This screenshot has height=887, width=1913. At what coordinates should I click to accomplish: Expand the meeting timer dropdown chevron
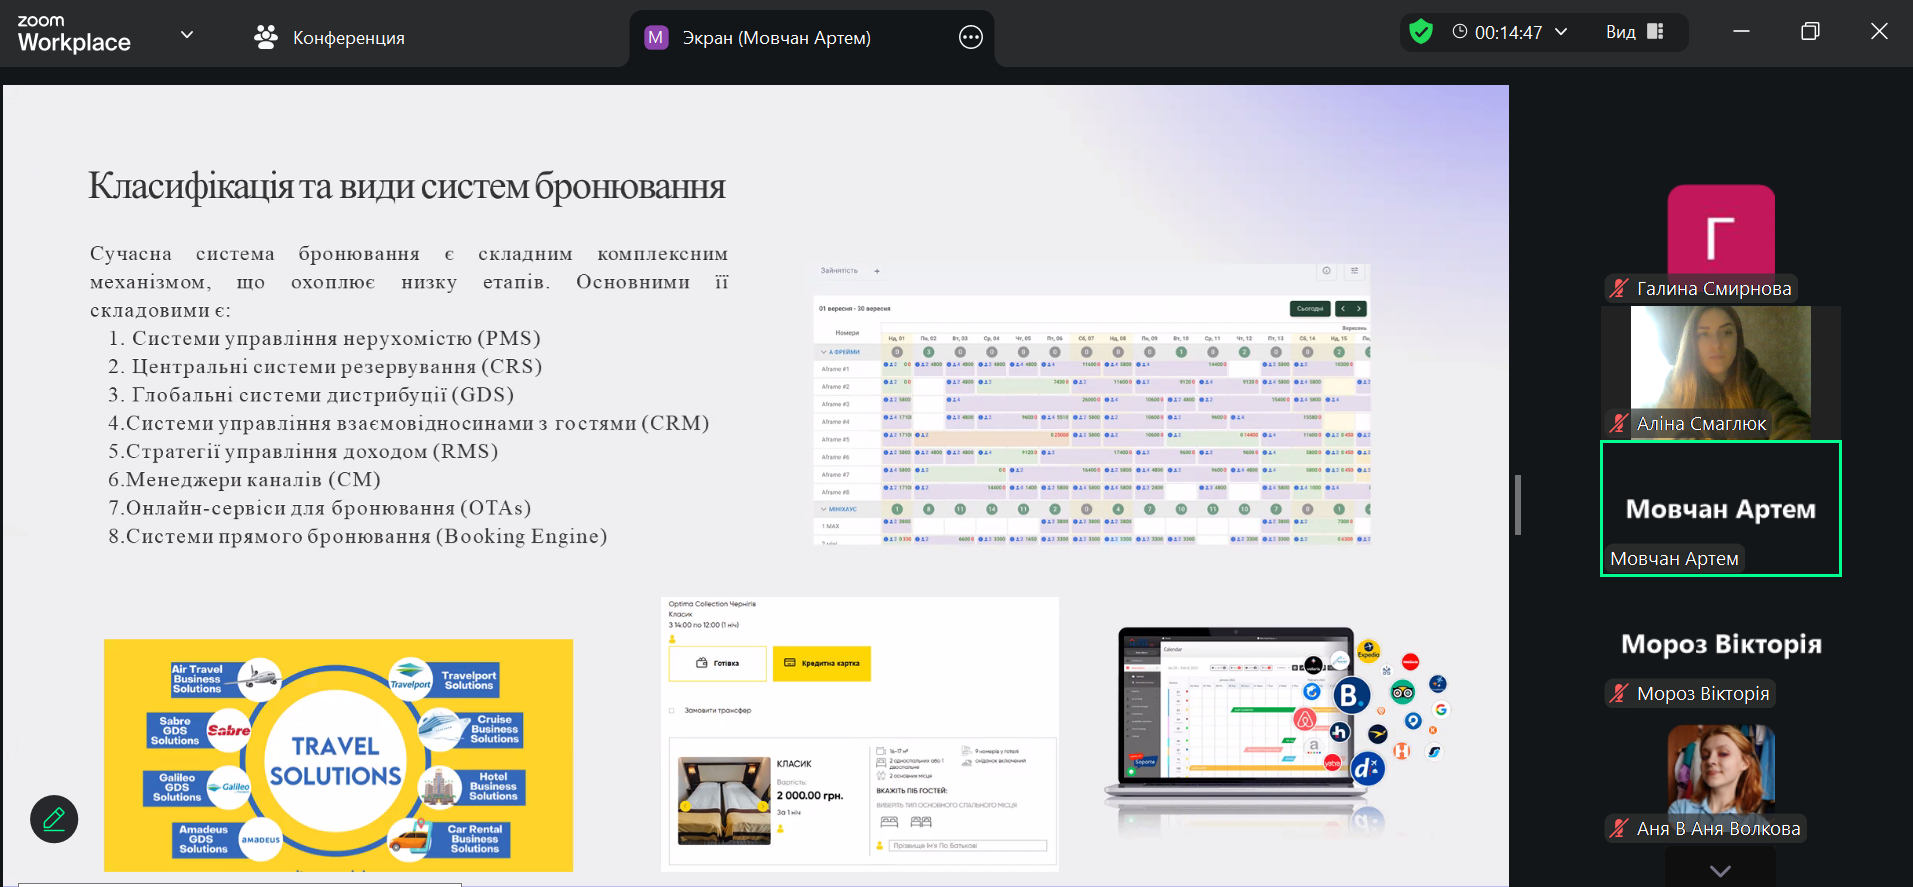(x=1561, y=32)
